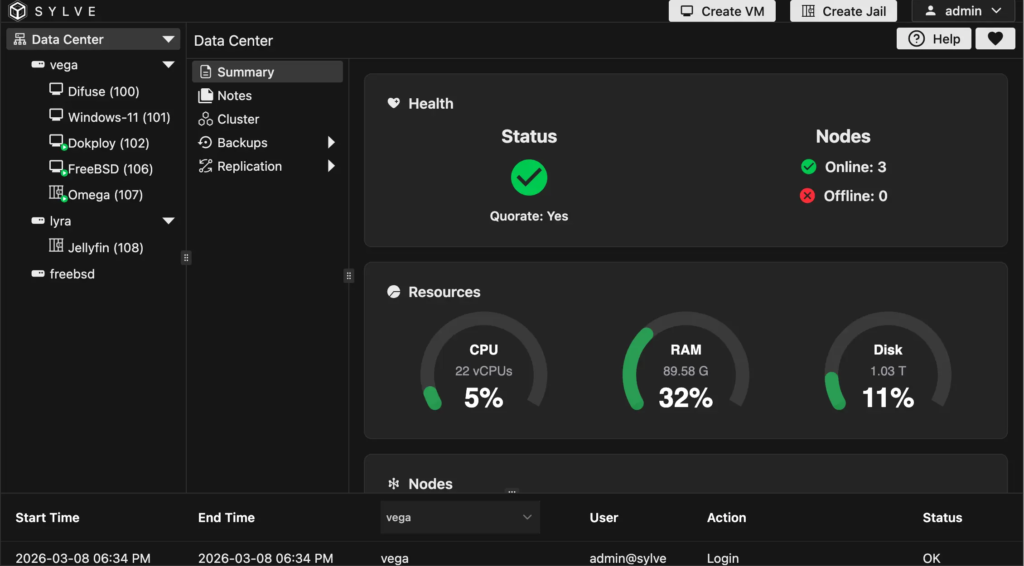This screenshot has height=566, width=1024.
Task: Collapse the vega node arrow
Action: (168, 65)
